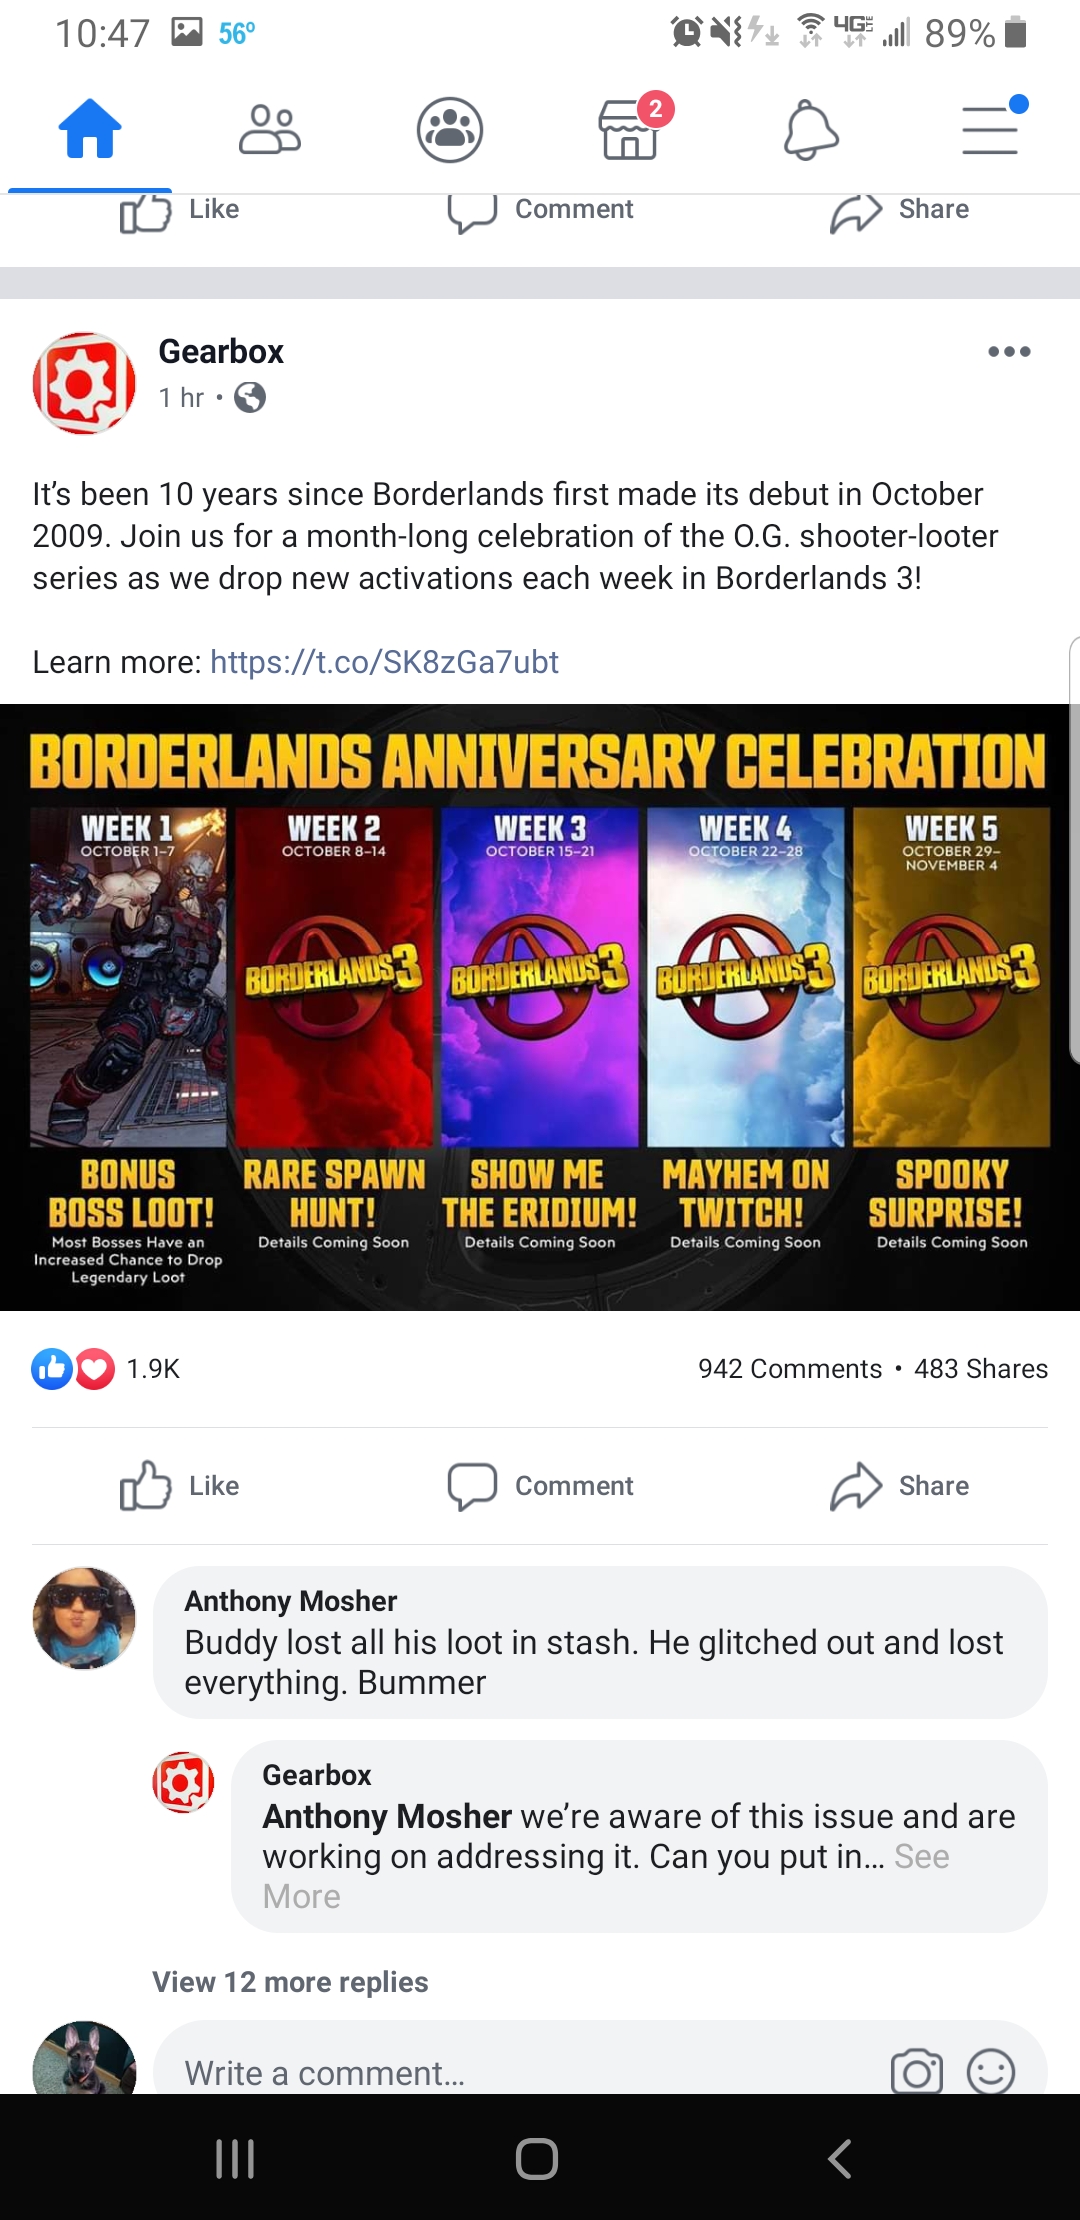Share the Gearbox anniversary post
1080x2220 pixels.
tap(899, 1486)
